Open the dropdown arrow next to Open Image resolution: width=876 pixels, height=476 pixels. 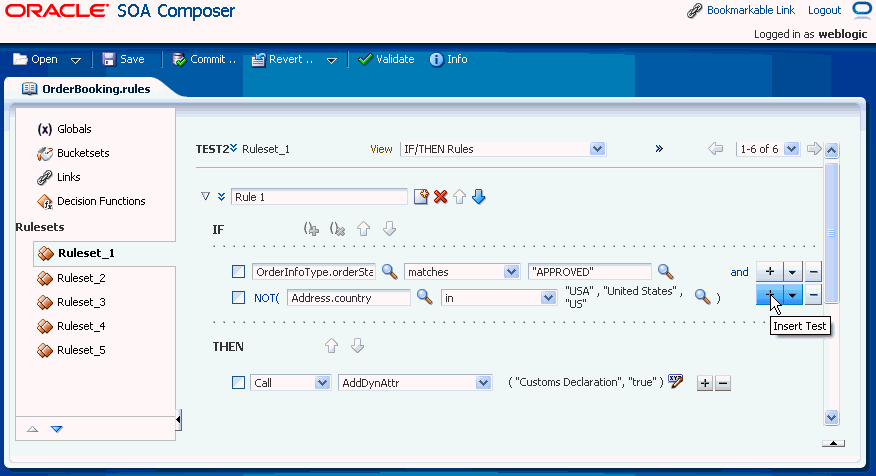pos(75,60)
